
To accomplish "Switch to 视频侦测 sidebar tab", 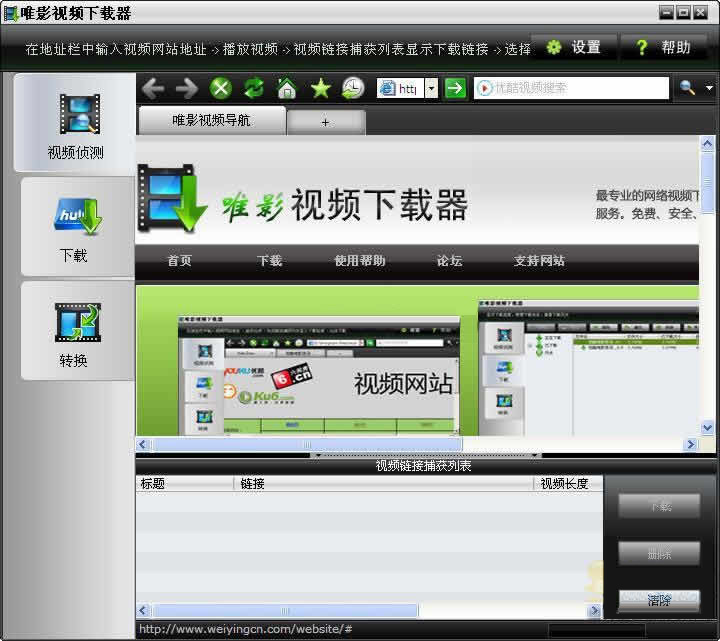I will (75, 123).
